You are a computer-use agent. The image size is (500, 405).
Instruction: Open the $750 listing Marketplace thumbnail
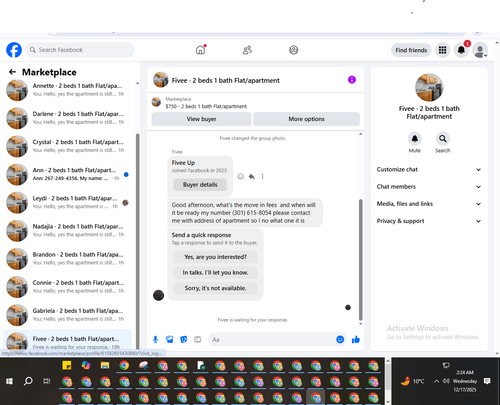(156, 102)
